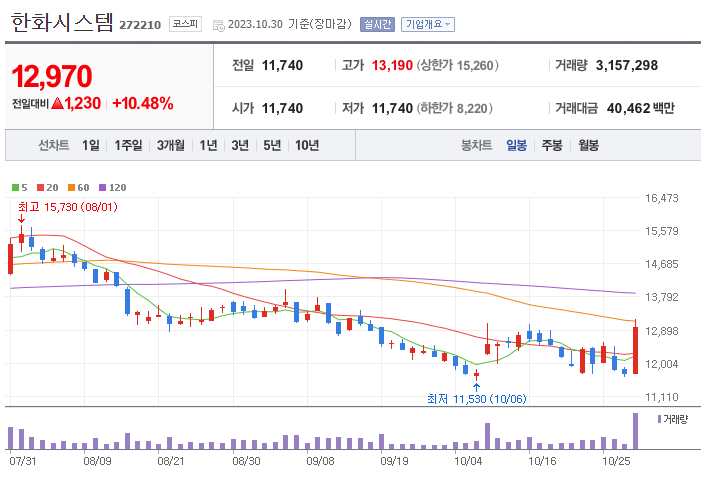
Task: Click the 시가 11,740 opening price value
Action: click(282, 108)
